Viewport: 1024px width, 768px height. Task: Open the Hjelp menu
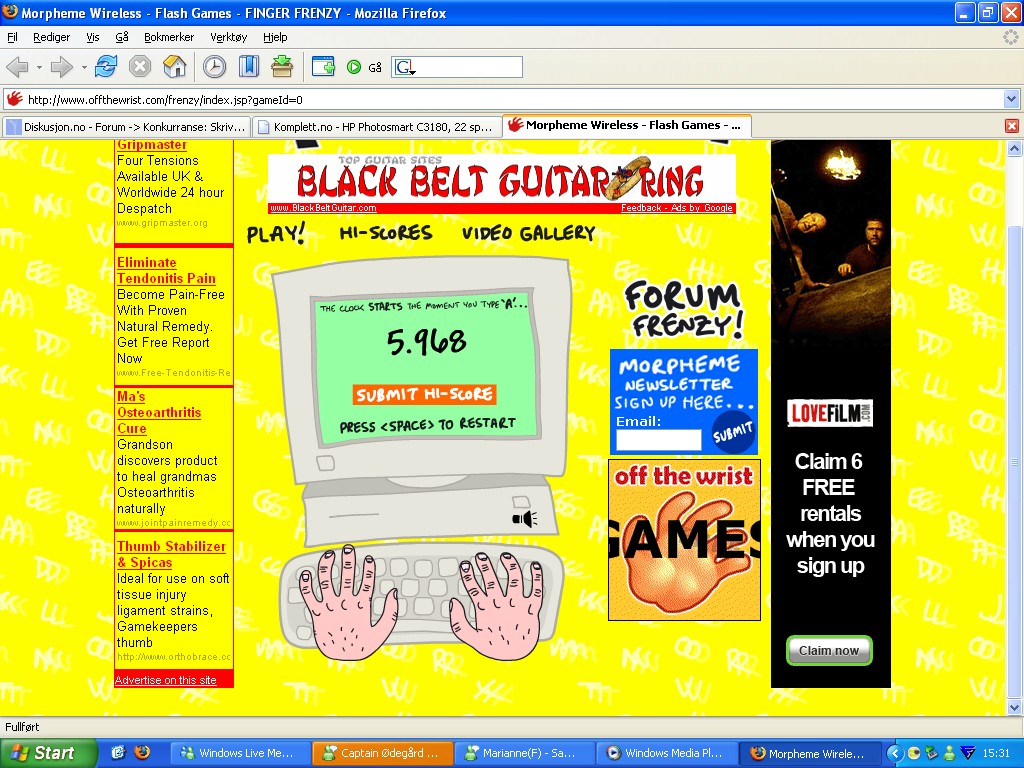[275, 37]
